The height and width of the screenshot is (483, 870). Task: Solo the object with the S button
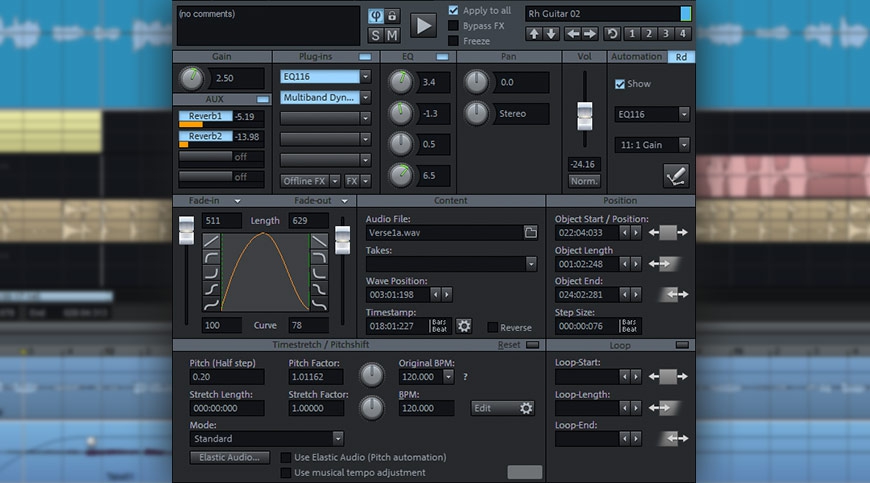pos(375,35)
